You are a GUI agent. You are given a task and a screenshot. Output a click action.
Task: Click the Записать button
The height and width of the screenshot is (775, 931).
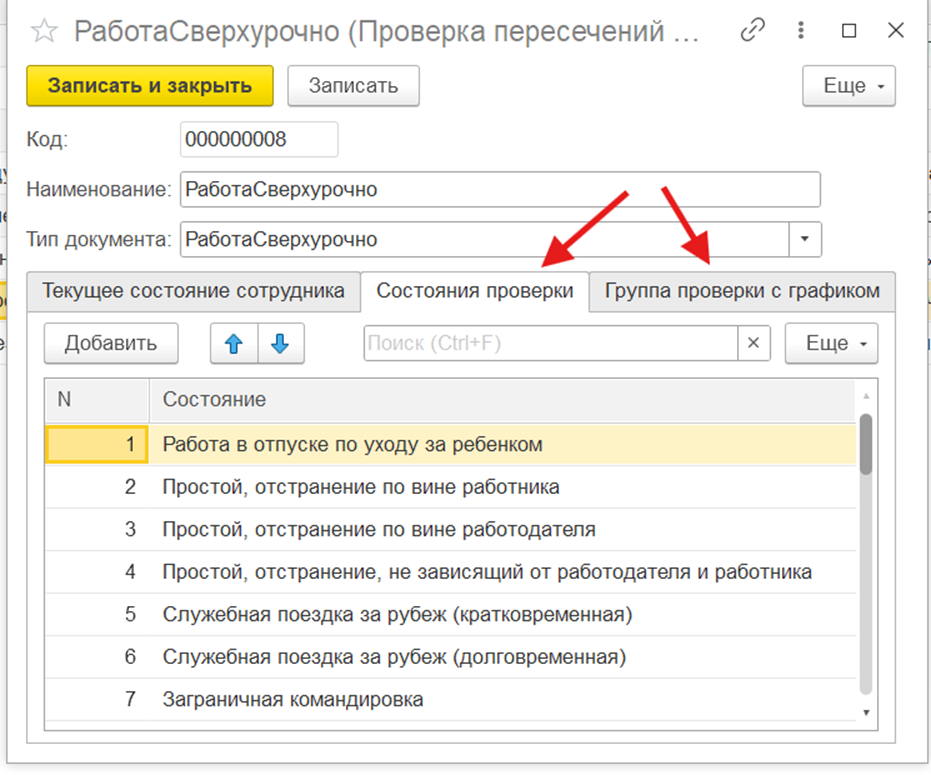[x=353, y=86]
